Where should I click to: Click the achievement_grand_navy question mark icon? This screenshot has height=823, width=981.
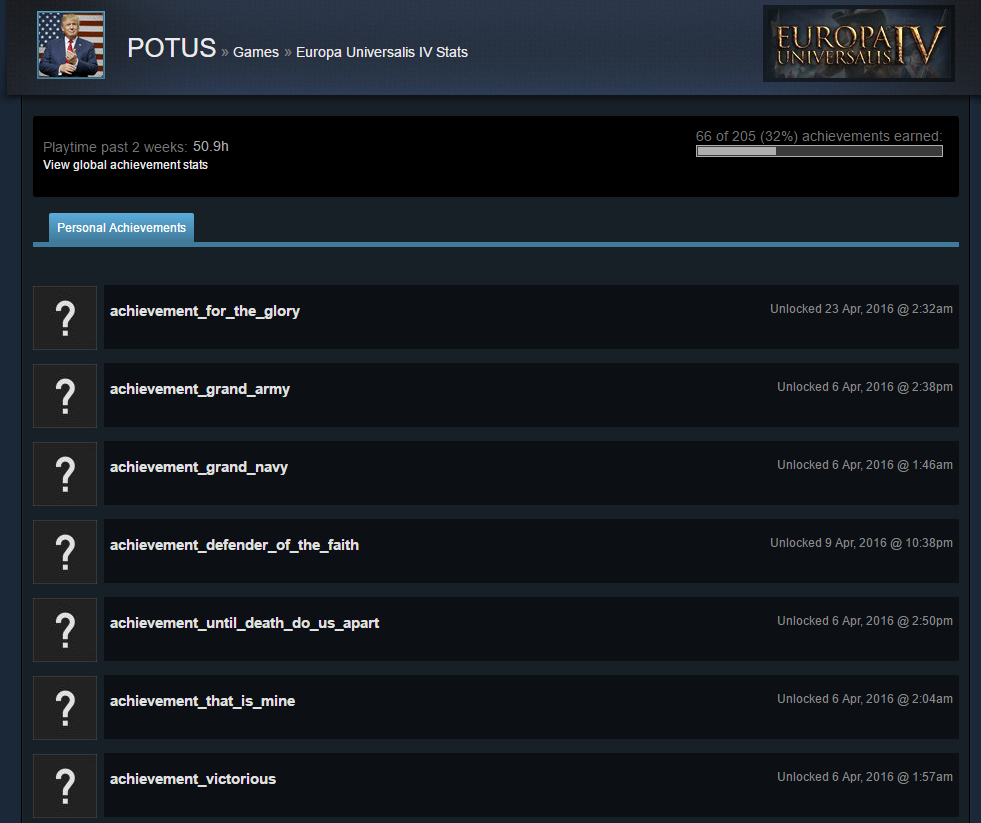coord(65,474)
